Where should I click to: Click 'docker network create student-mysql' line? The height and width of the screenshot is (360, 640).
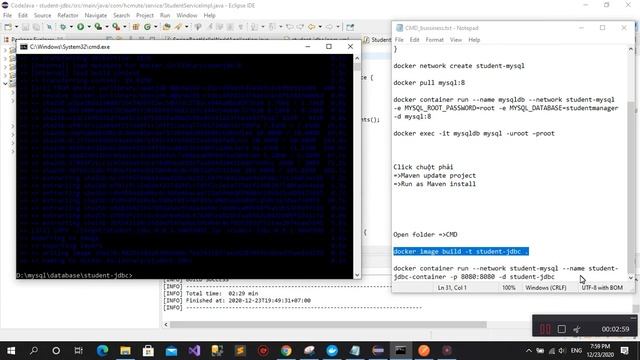[x=459, y=66]
